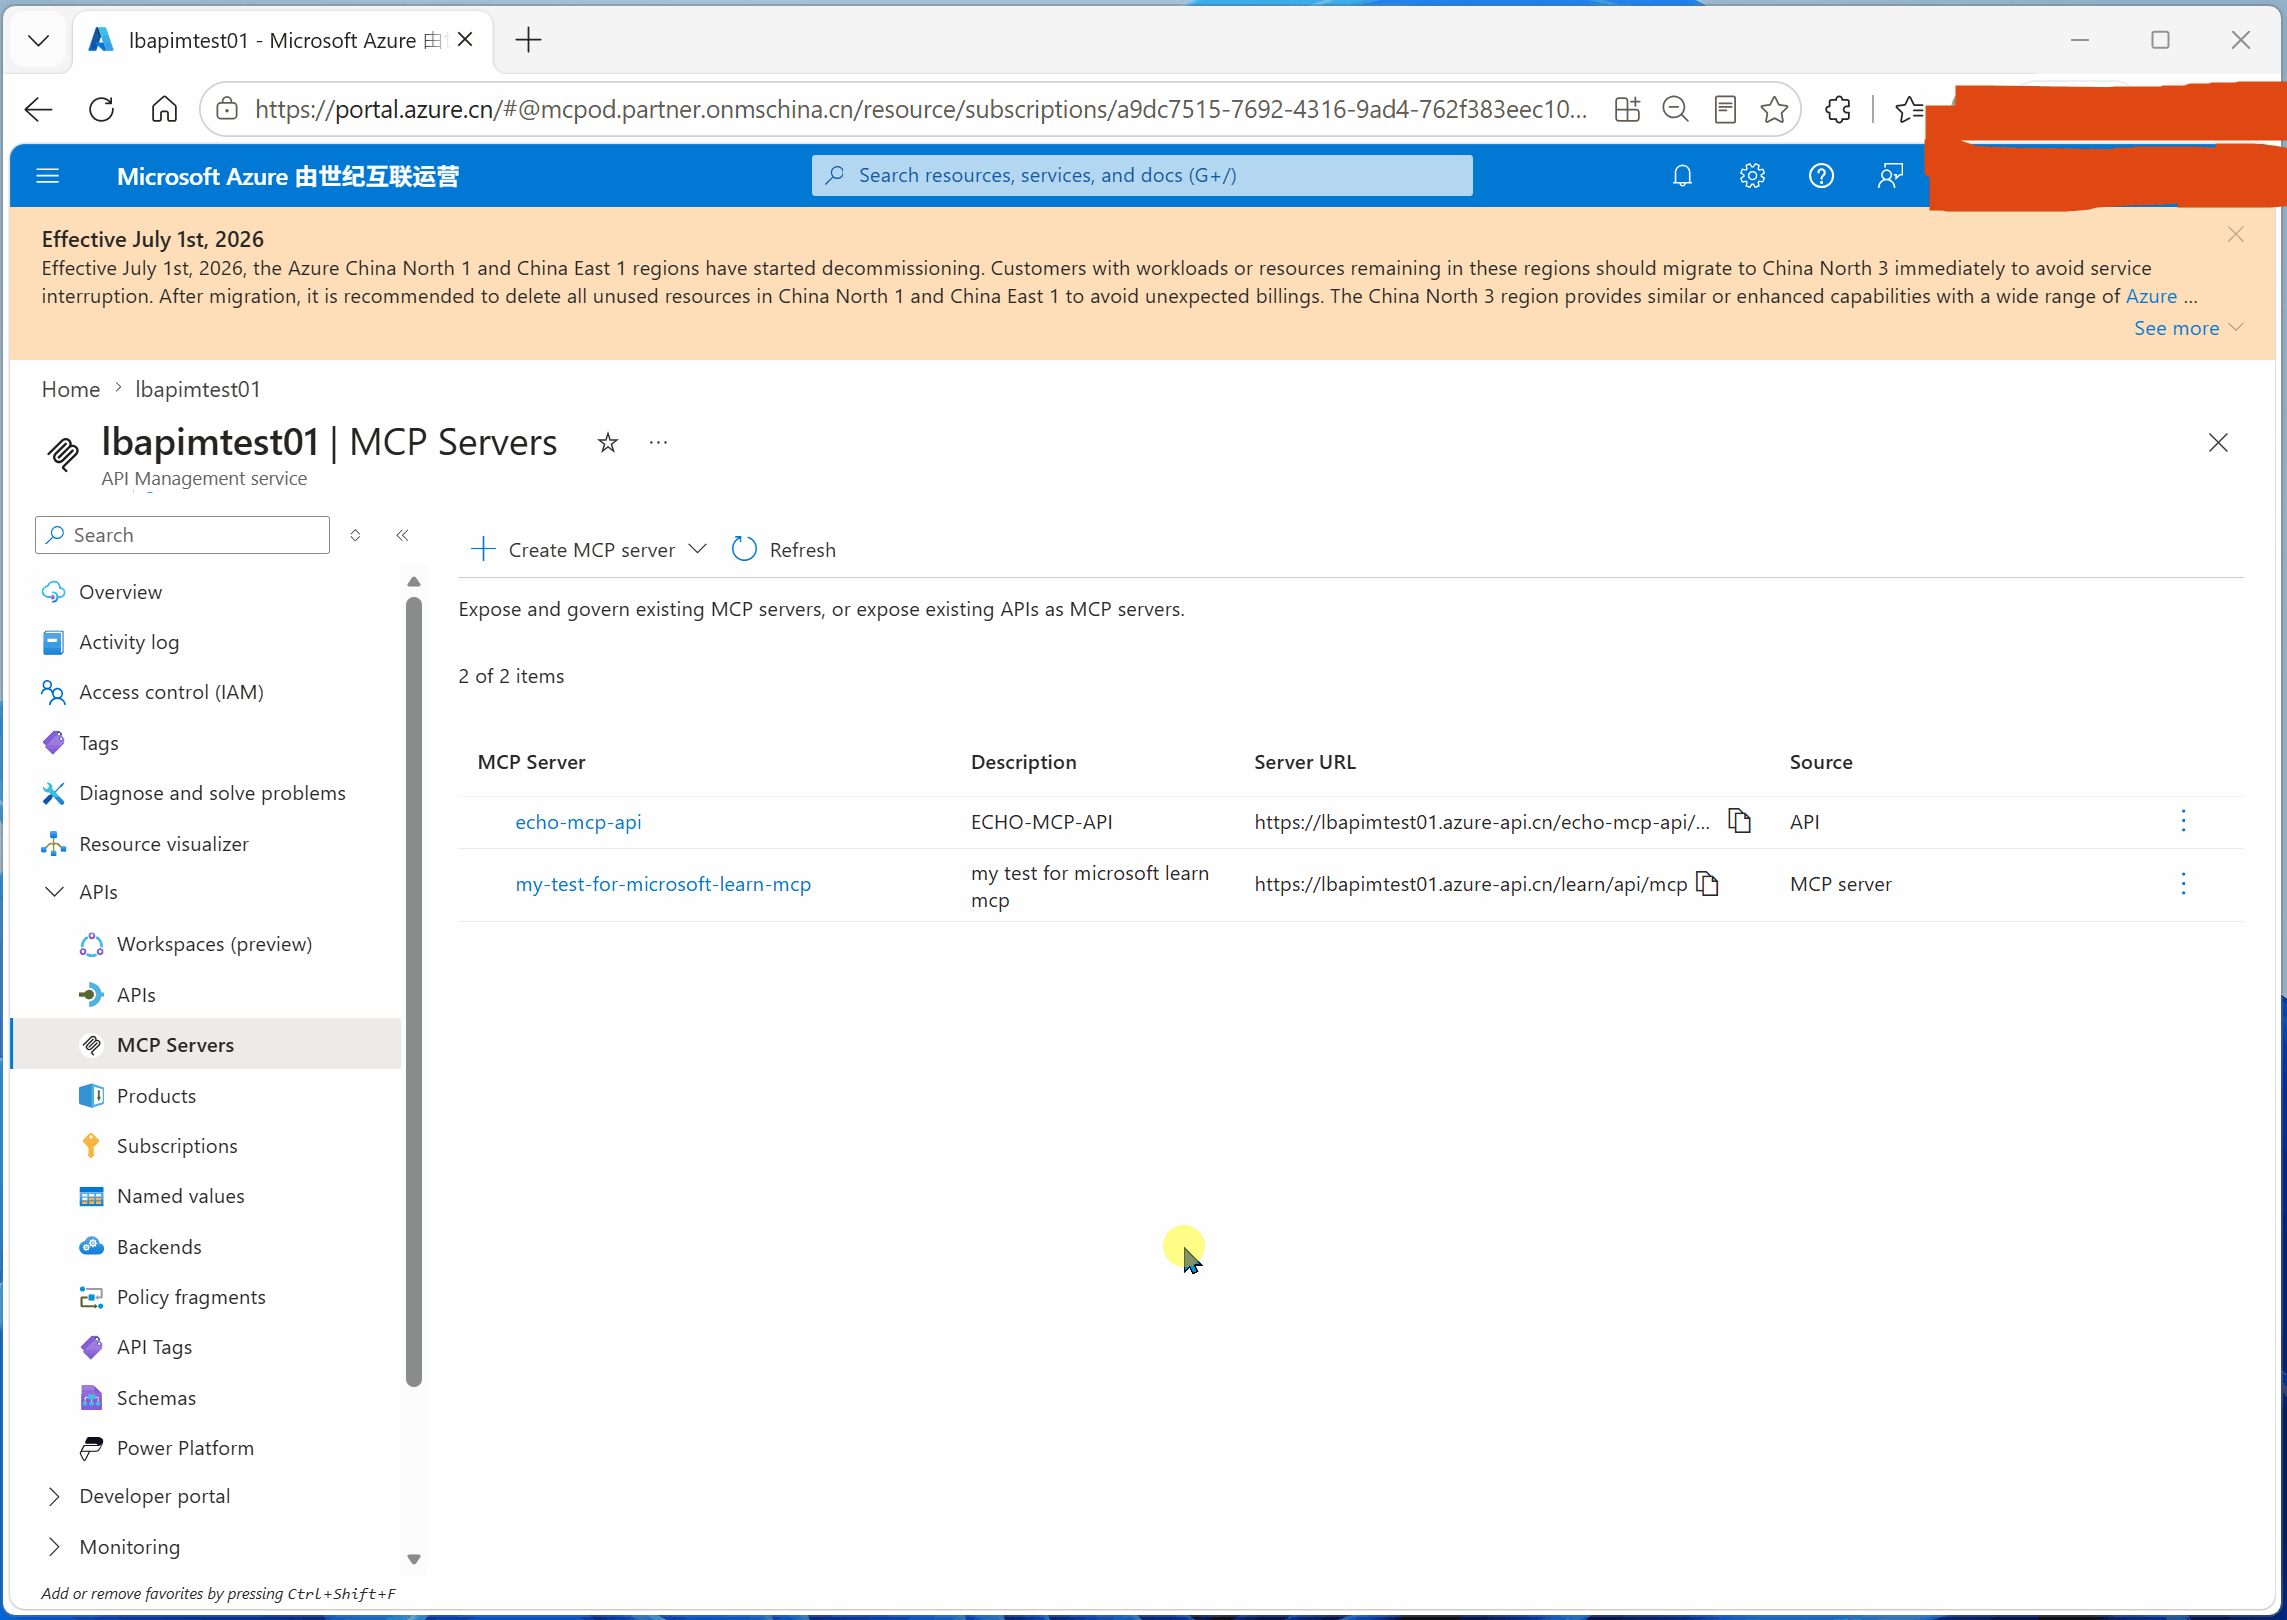The image size is (2287, 1620).
Task: Close the MCP Servers blade
Action: [x=2218, y=442]
